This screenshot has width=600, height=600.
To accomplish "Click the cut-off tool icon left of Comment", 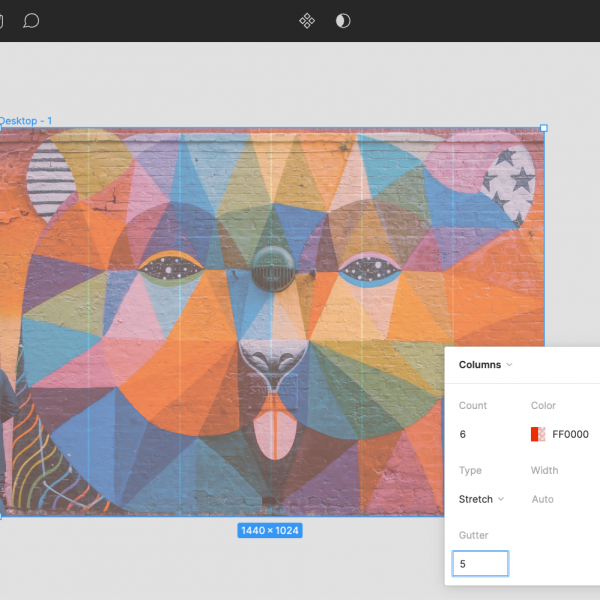I will (2, 20).
